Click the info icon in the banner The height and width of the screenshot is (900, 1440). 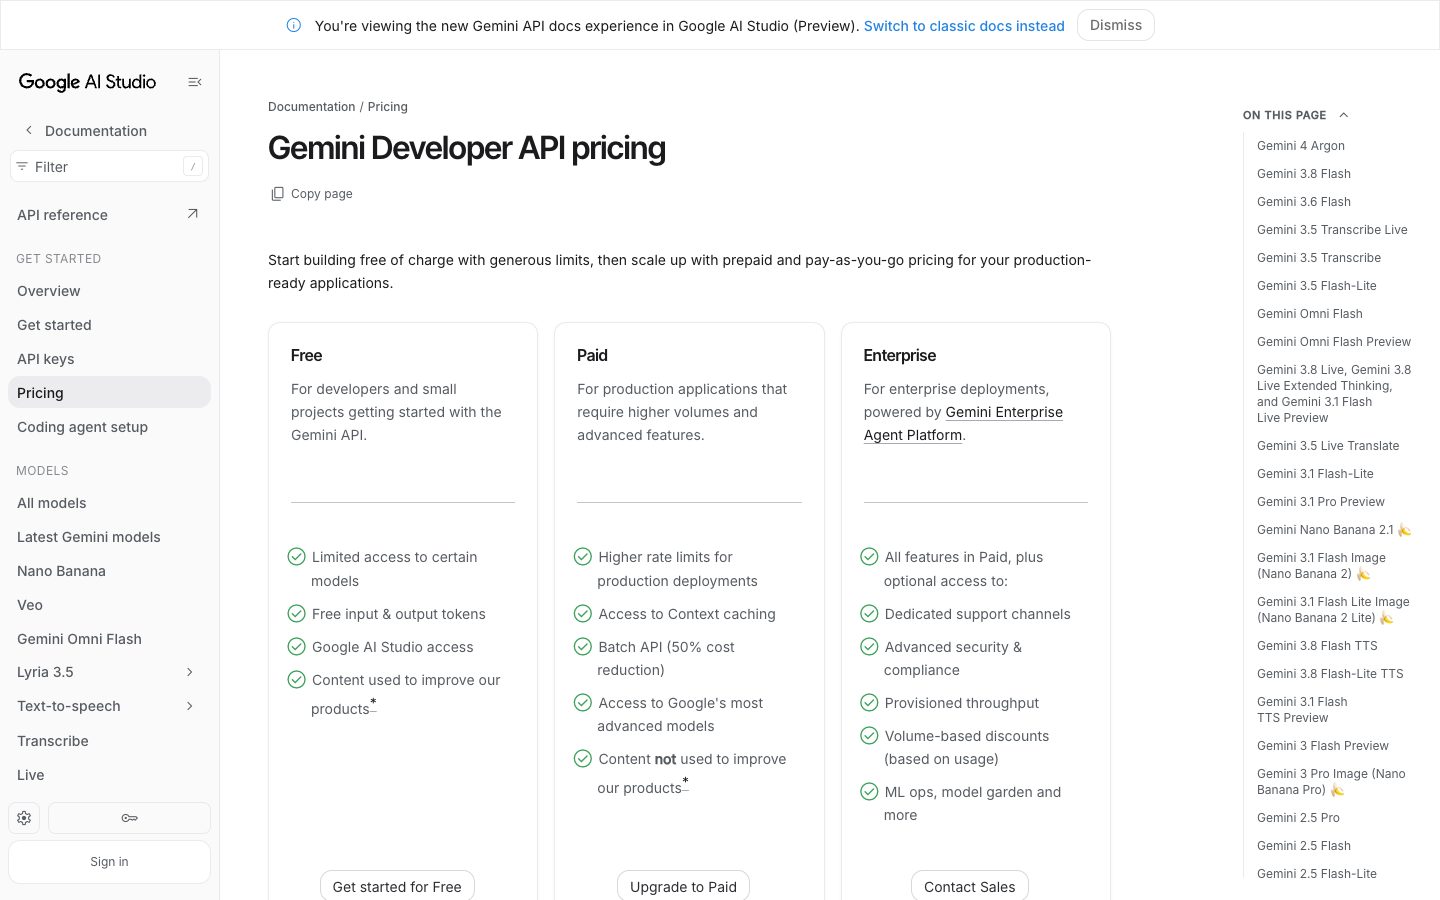point(294,25)
